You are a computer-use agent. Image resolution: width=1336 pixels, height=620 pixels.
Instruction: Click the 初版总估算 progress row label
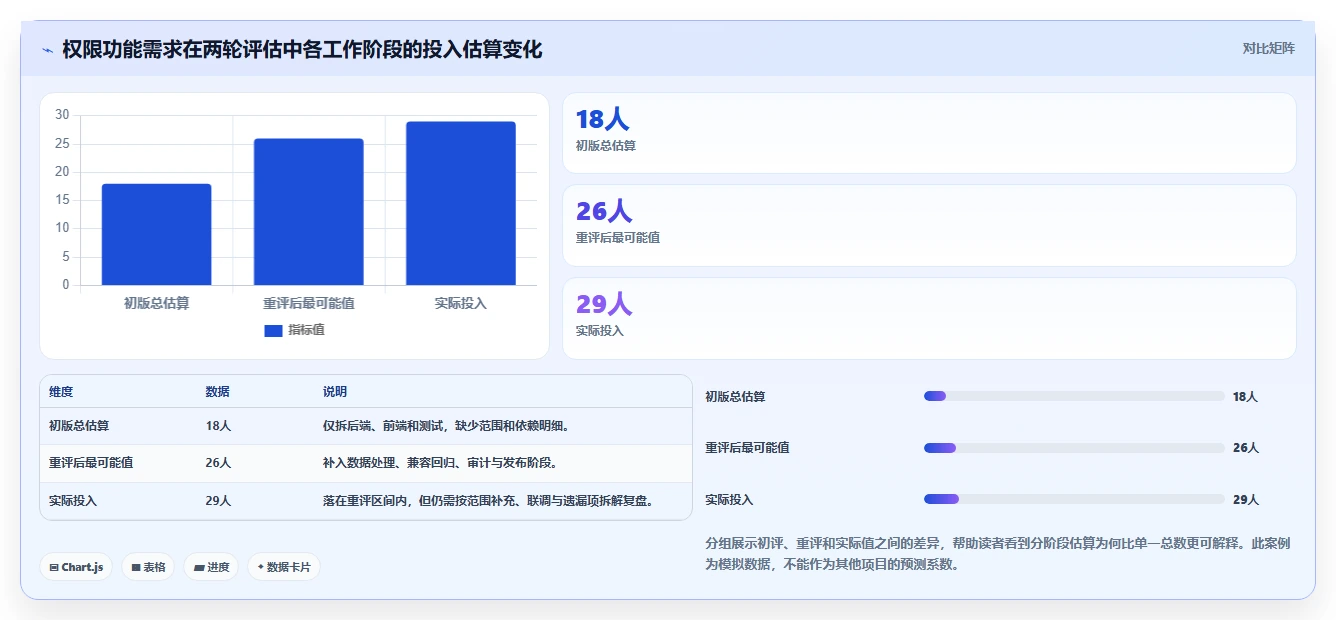pos(735,397)
